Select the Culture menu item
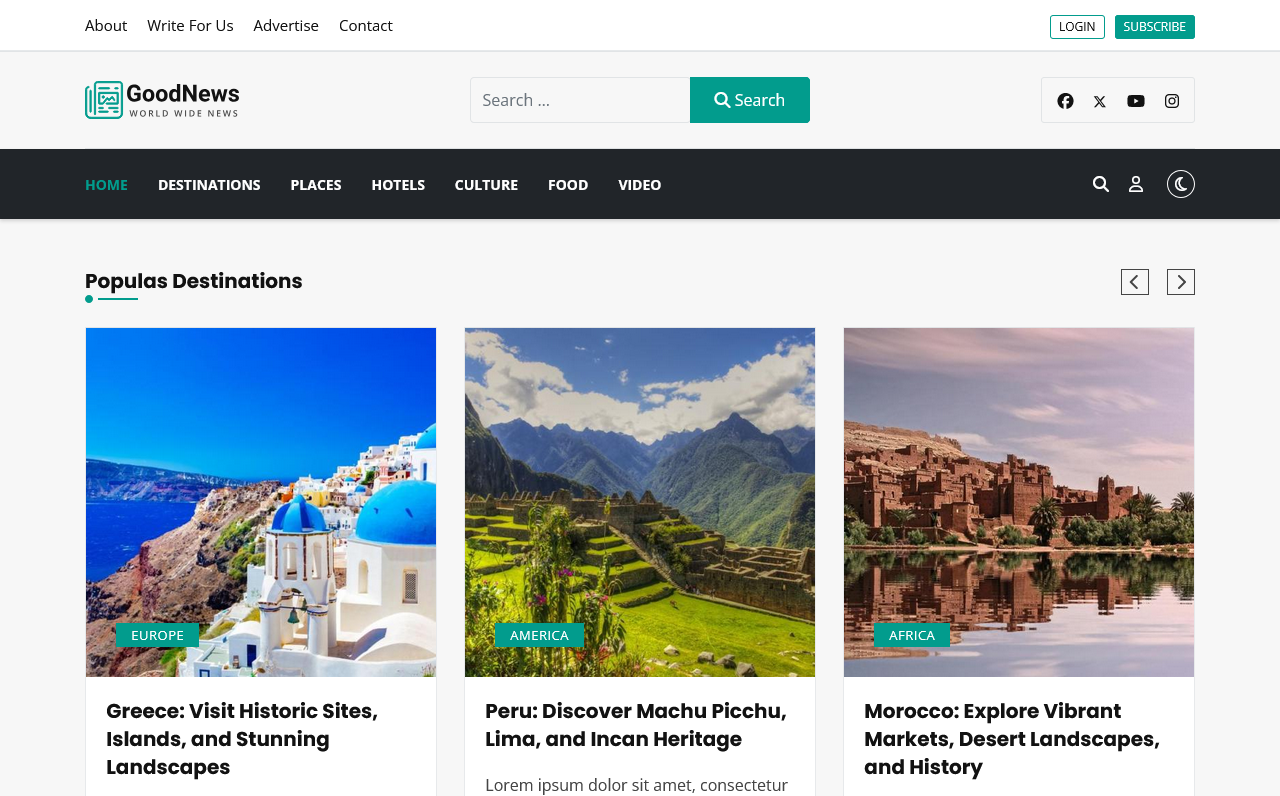 486,185
